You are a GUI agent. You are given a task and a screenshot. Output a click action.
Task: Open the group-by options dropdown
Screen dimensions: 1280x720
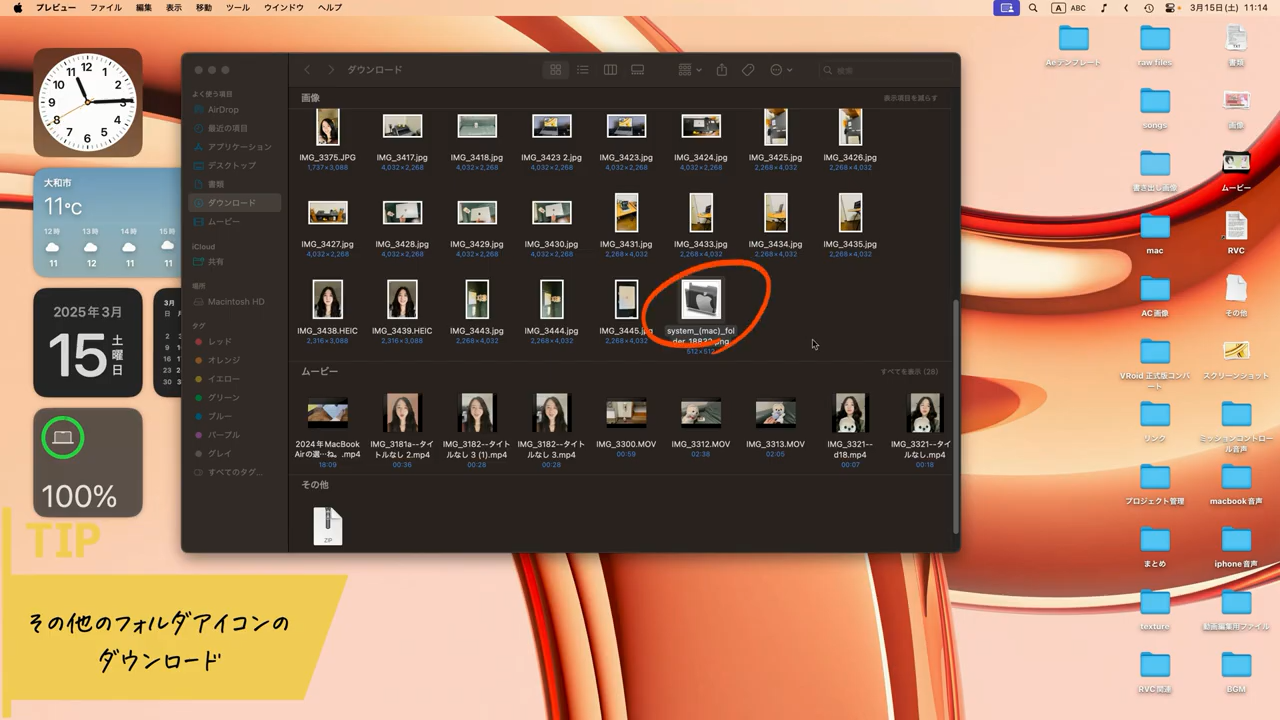[690, 70]
